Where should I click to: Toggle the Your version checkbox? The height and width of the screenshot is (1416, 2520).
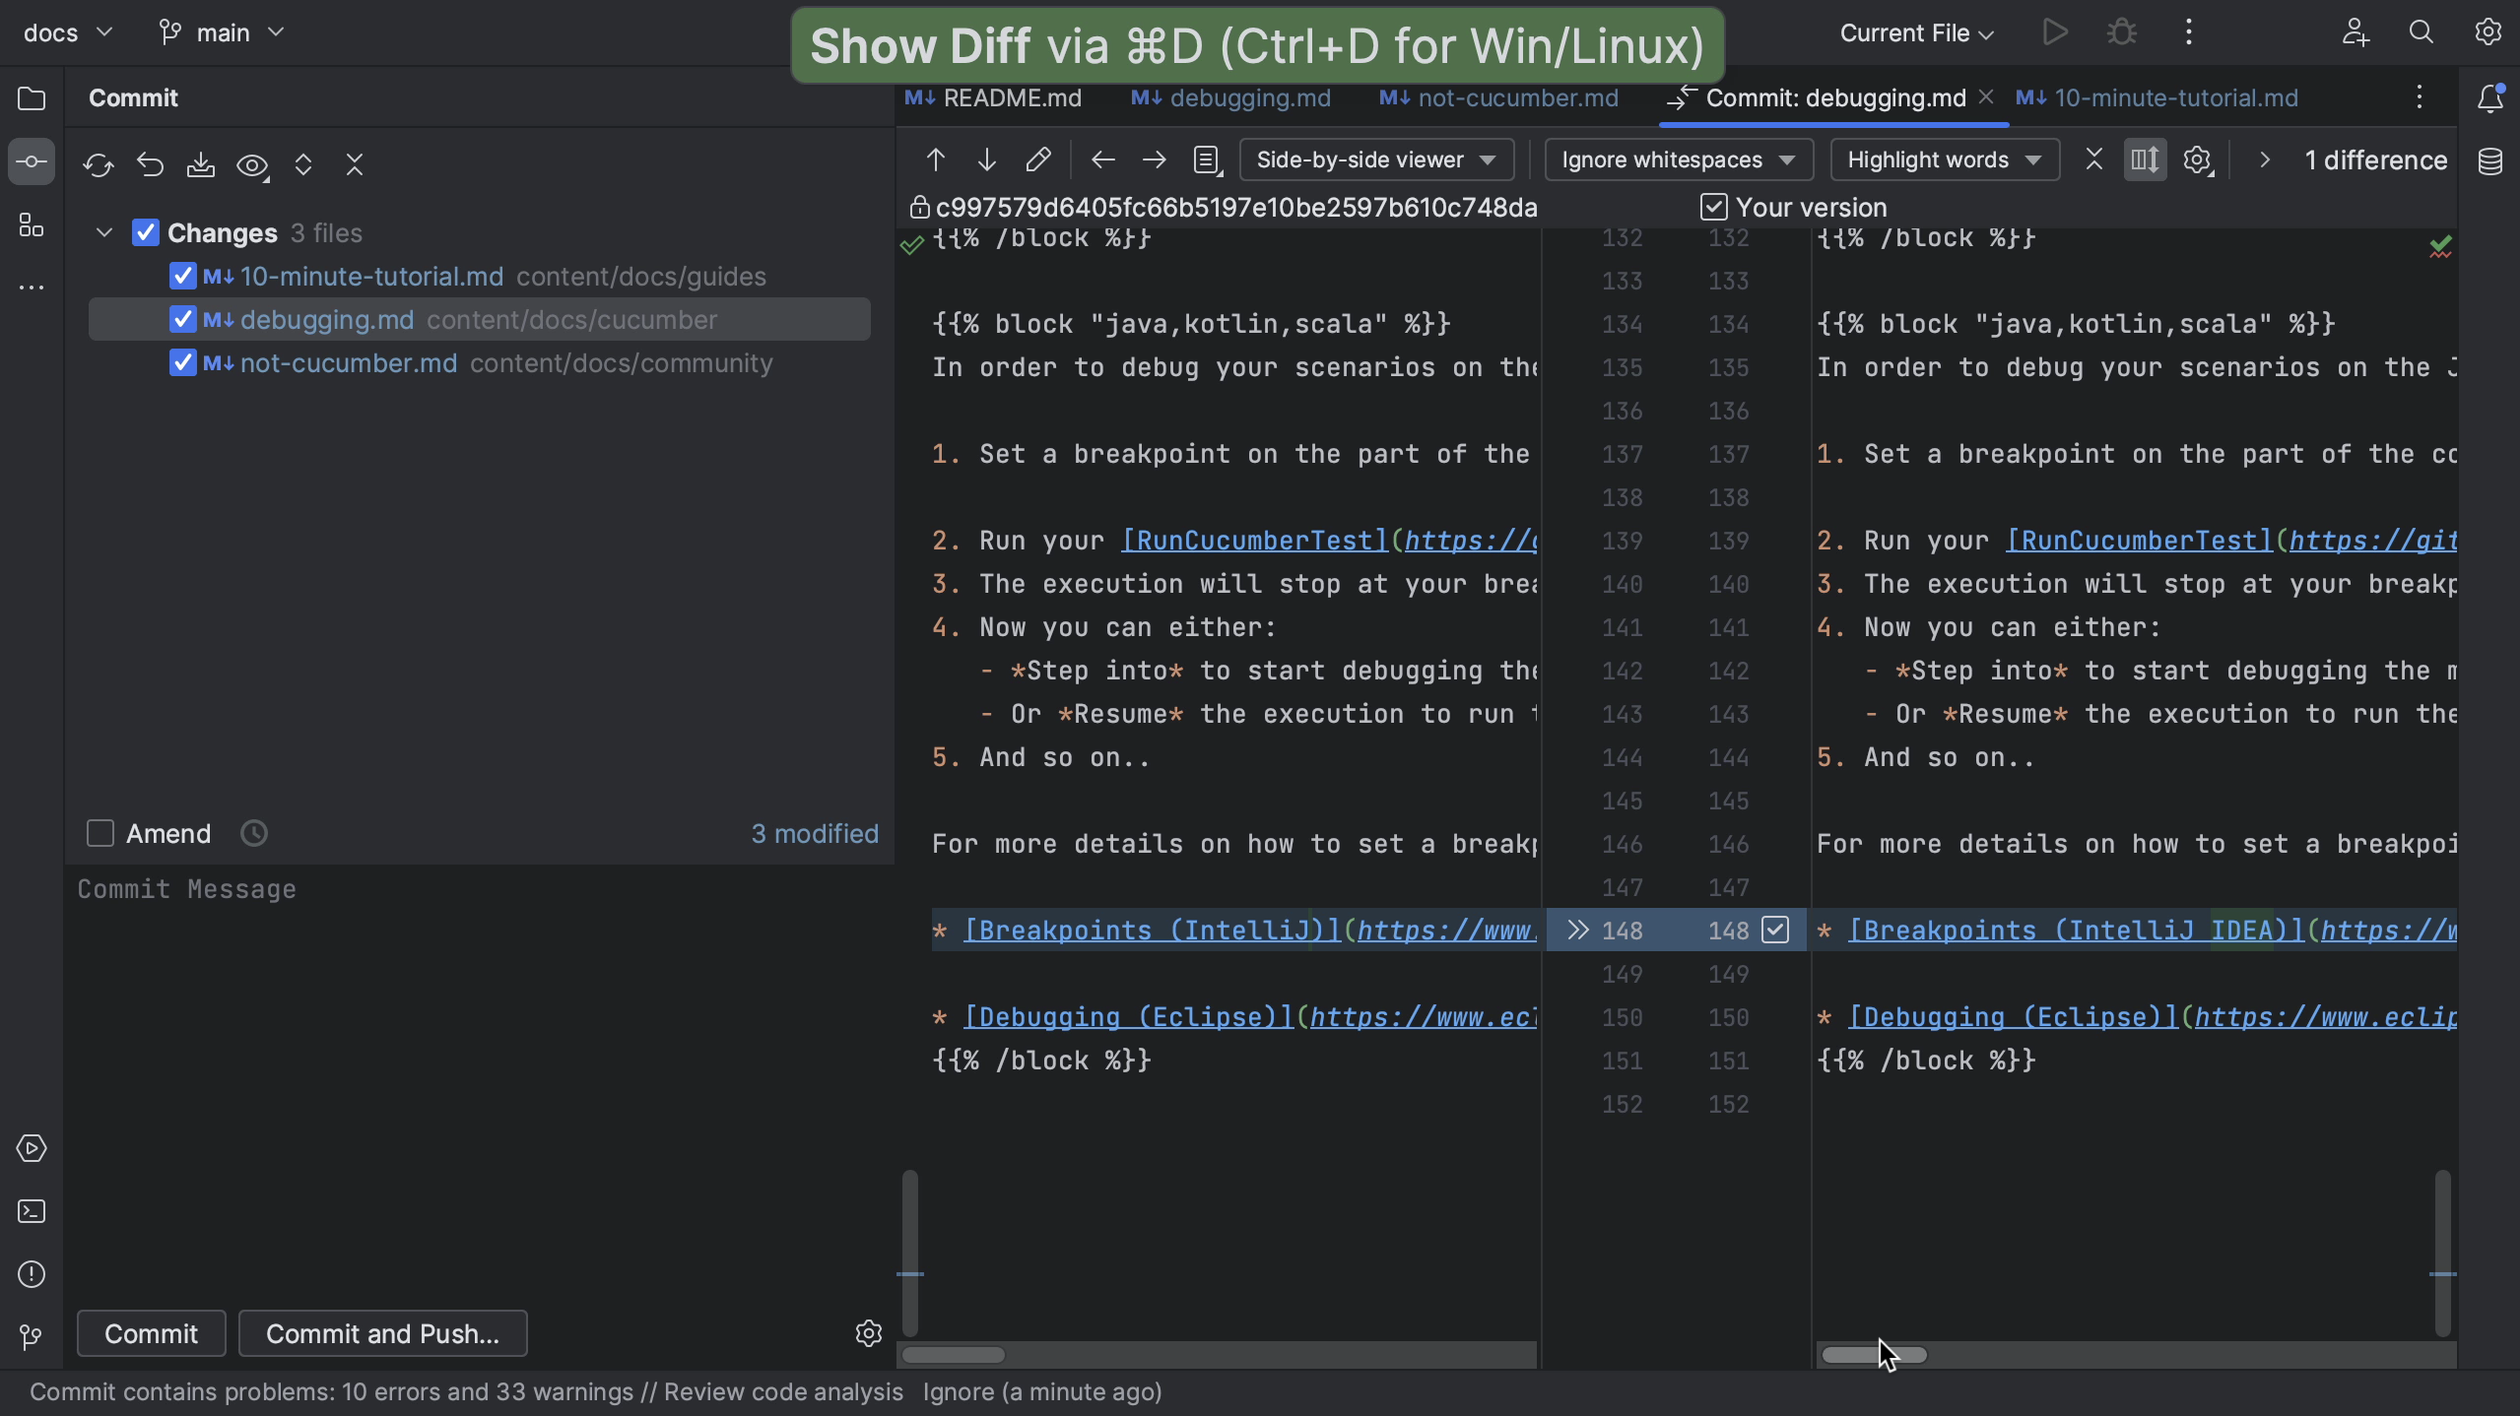click(x=1713, y=207)
